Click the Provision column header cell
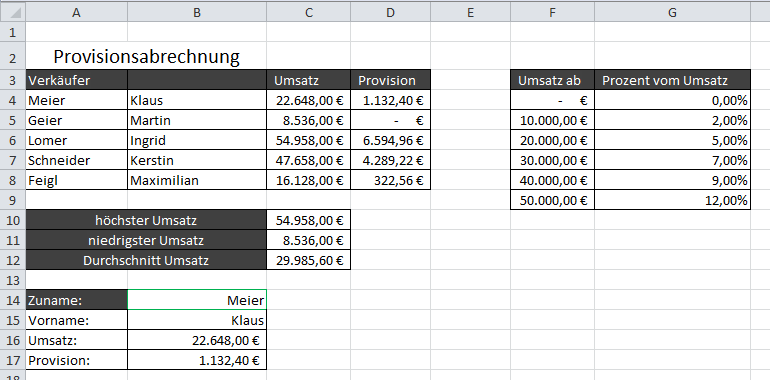This screenshot has height=380, width=770. click(390, 80)
